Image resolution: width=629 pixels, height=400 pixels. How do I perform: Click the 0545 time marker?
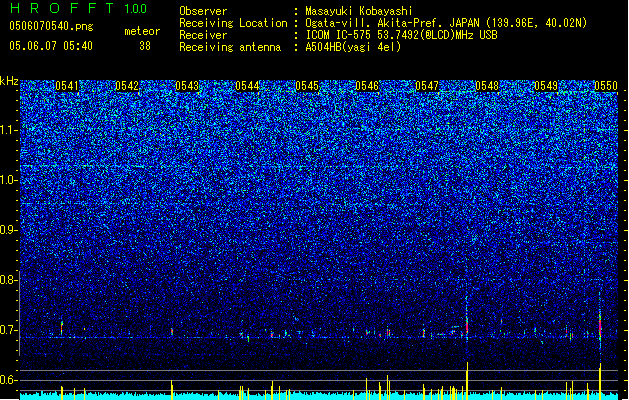[x=307, y=86]
